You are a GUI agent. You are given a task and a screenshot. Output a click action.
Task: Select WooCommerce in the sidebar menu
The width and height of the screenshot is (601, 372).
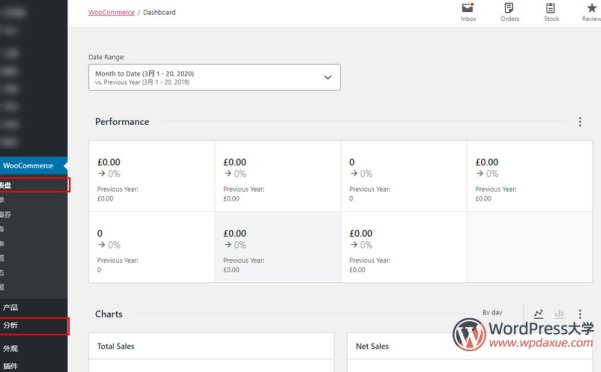[34, 166]
